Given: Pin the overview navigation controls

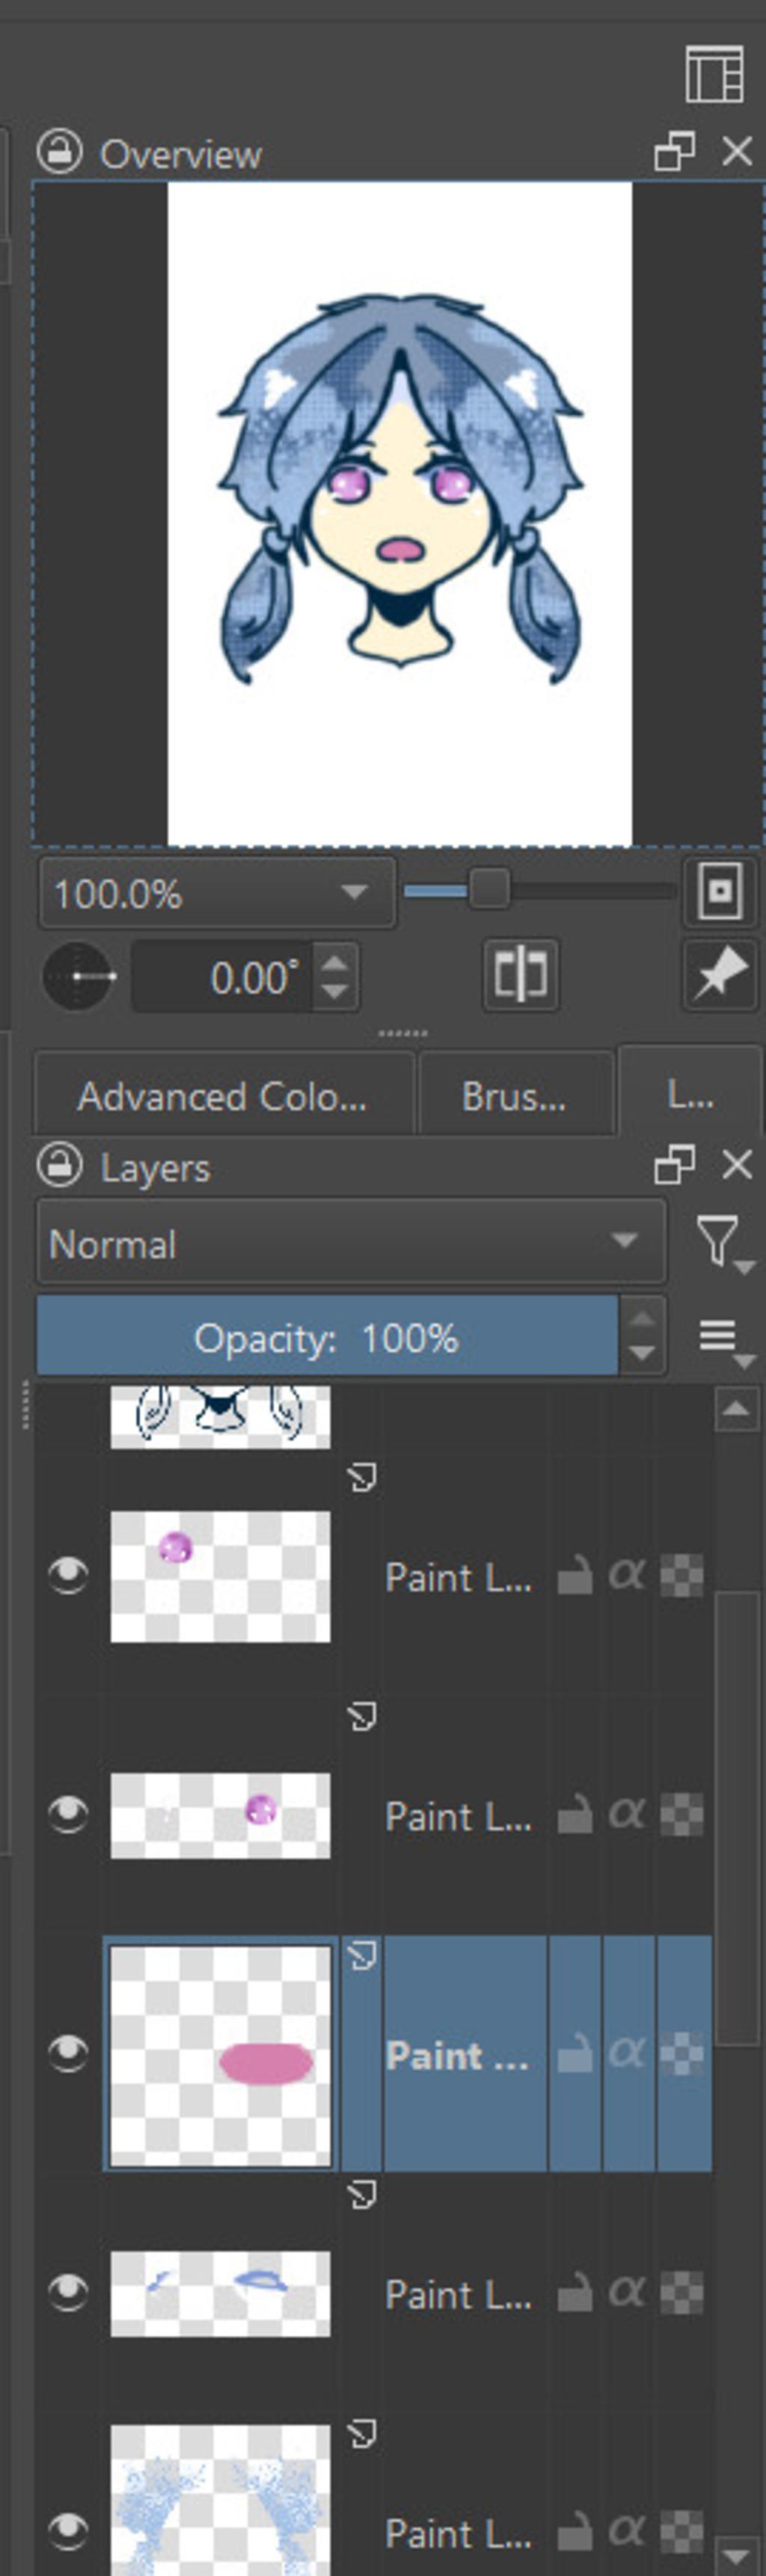Looking at the screenshot, I should 720,975.
